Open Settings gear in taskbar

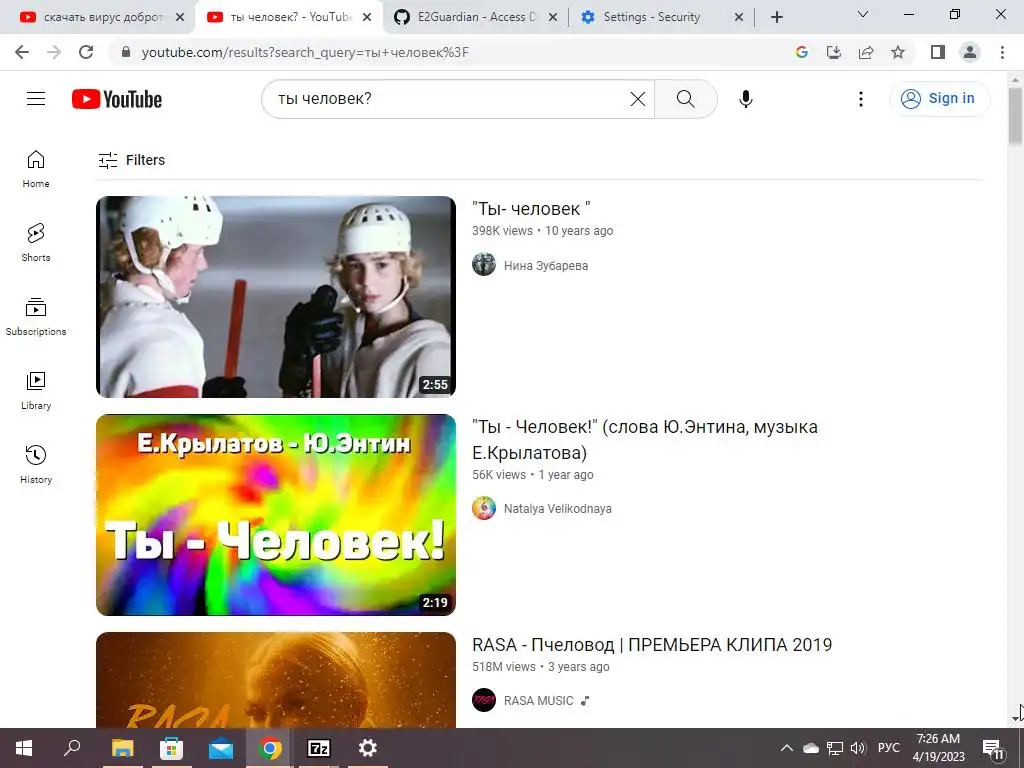[368, 748]
